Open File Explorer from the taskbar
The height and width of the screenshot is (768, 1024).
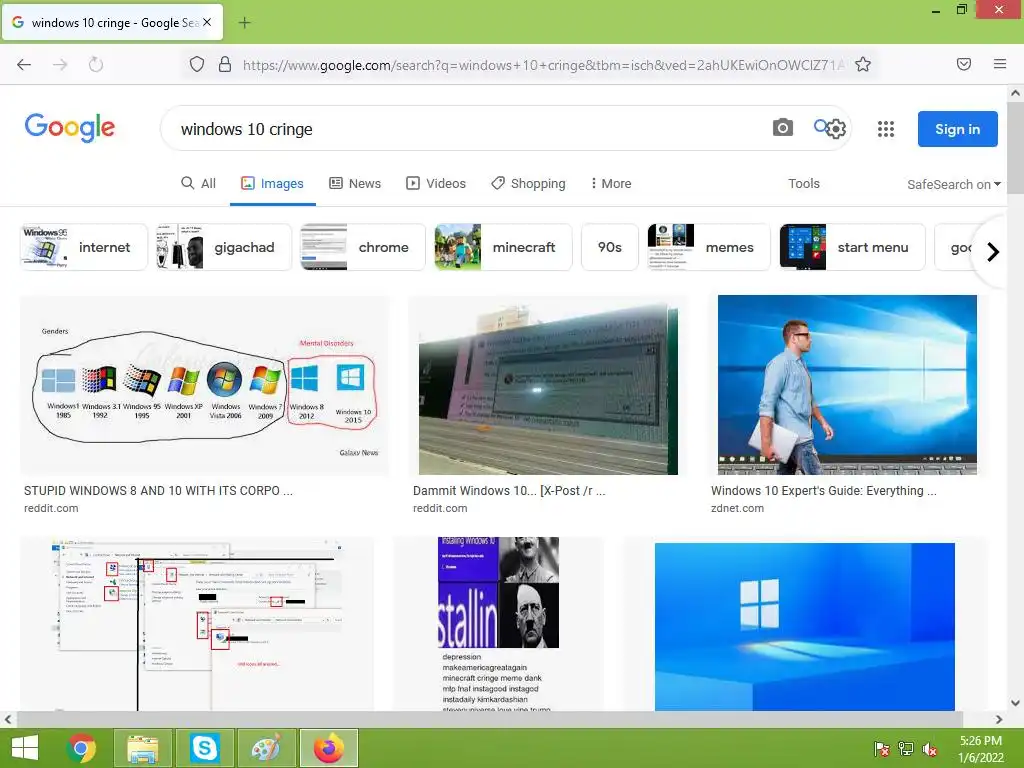click(x=142, y=748)
